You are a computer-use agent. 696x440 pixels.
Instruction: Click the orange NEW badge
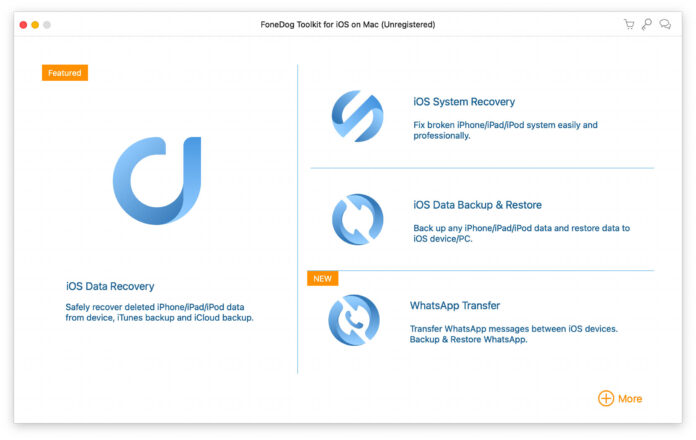click(323, 278)
